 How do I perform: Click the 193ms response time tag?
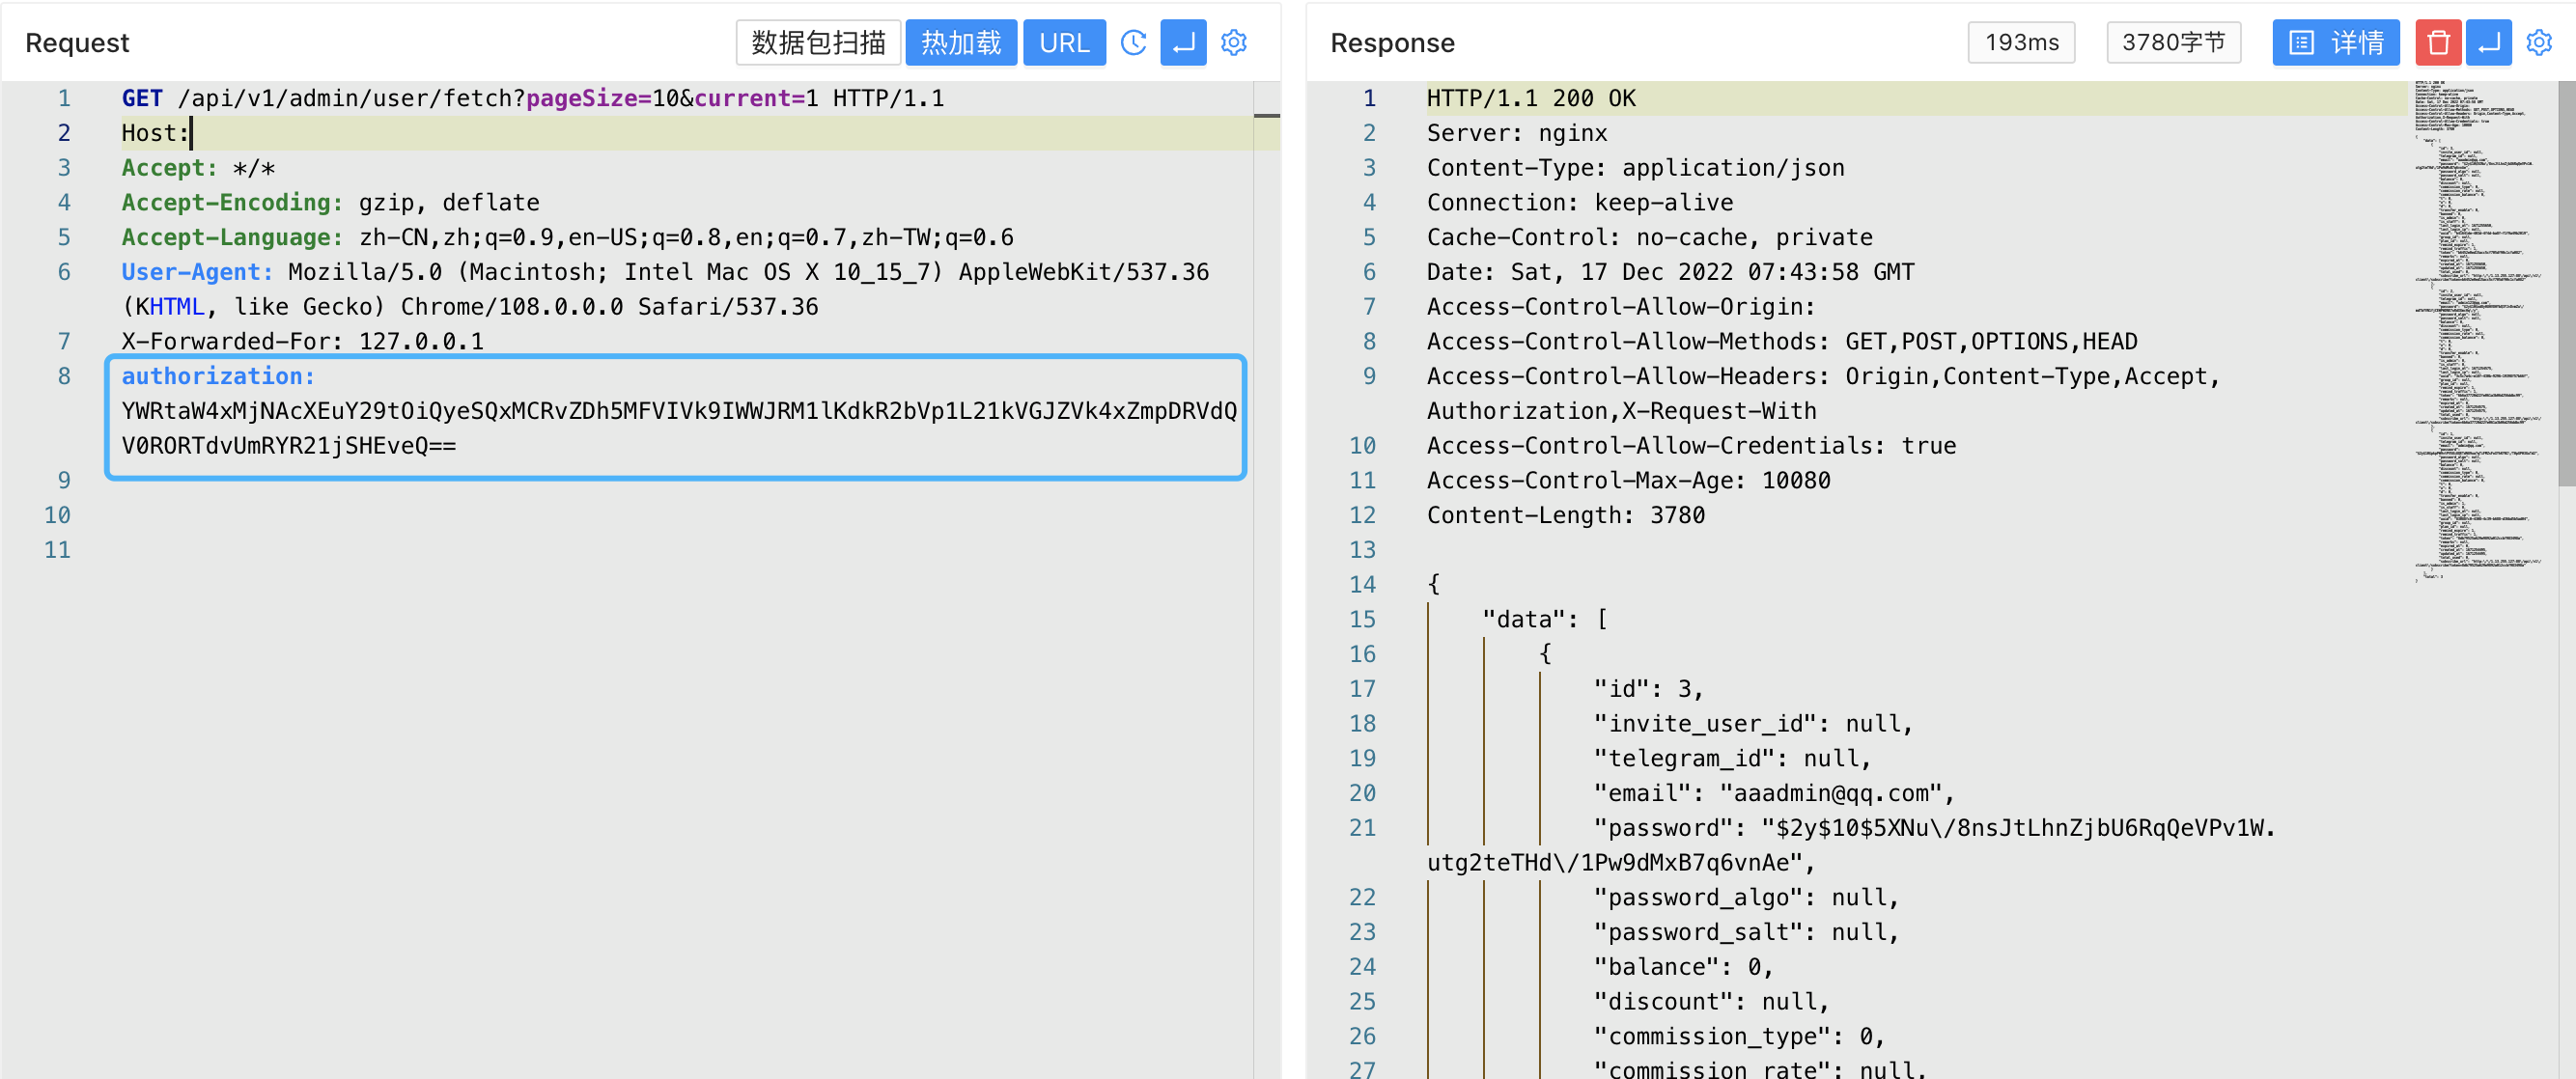point(2021,43)
